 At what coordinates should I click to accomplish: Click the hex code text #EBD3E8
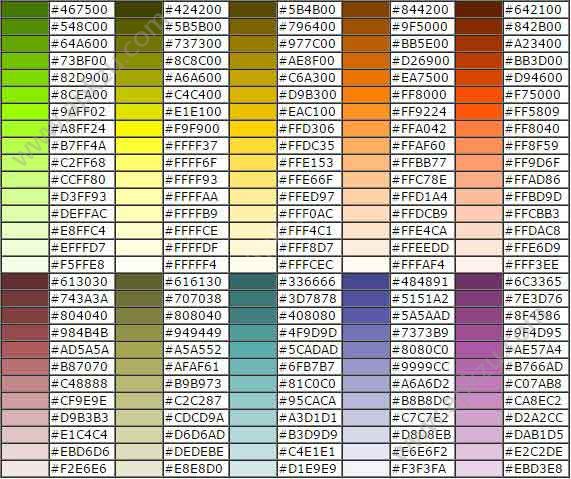[534, 469]
